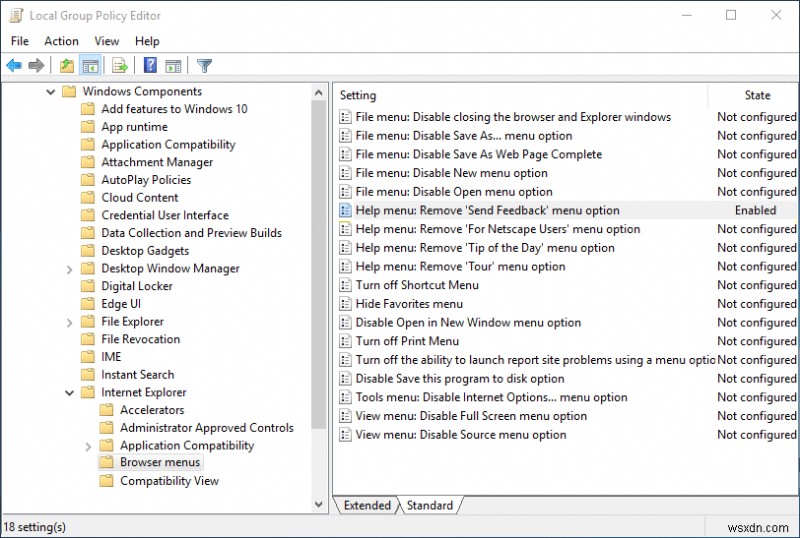Click the policy icon beside 'Help menu: Remove Send Feedback'
Viewport: 800px width, 538px height.
coord(345,210)
